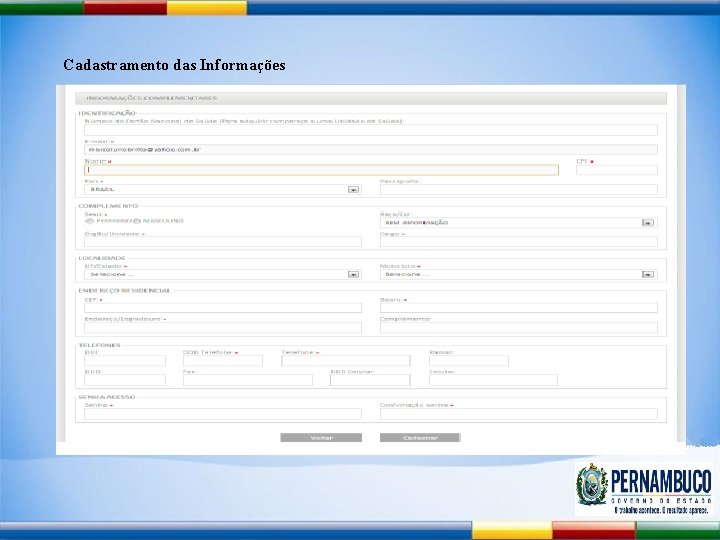This screenshot has width=720, height=540.
Task: Expand the Município dropdown
Action: click(x=518, y=274)
